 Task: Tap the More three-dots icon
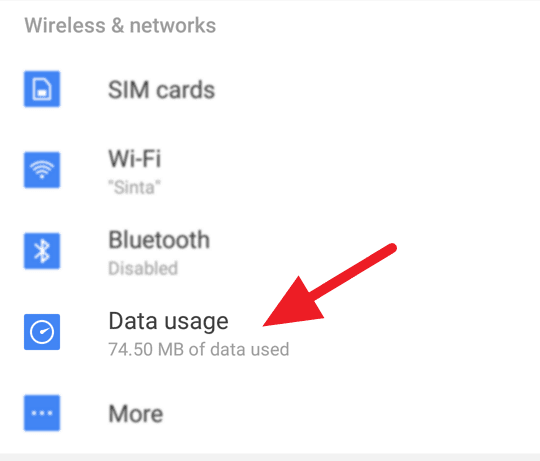pyautogui.click(x=42, y=413)
